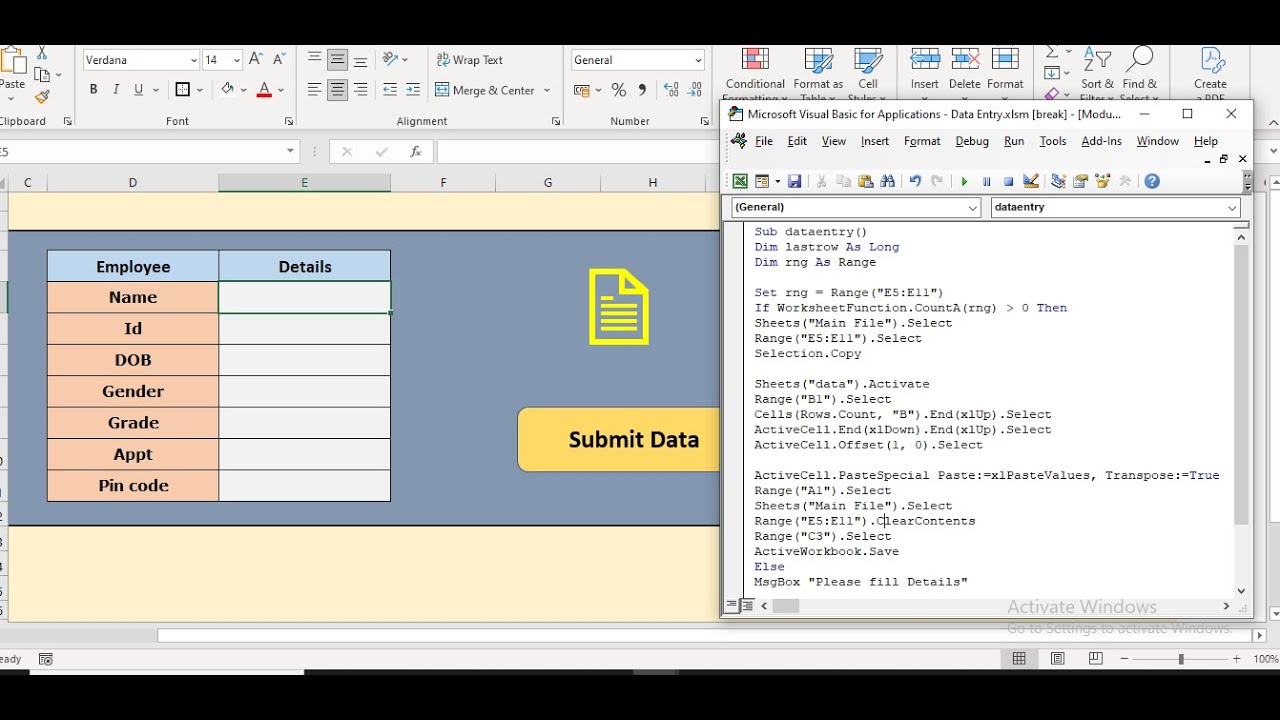1280x720 pixels.
Task: Click the Insert Function fx icon
Action: point(415,152)
